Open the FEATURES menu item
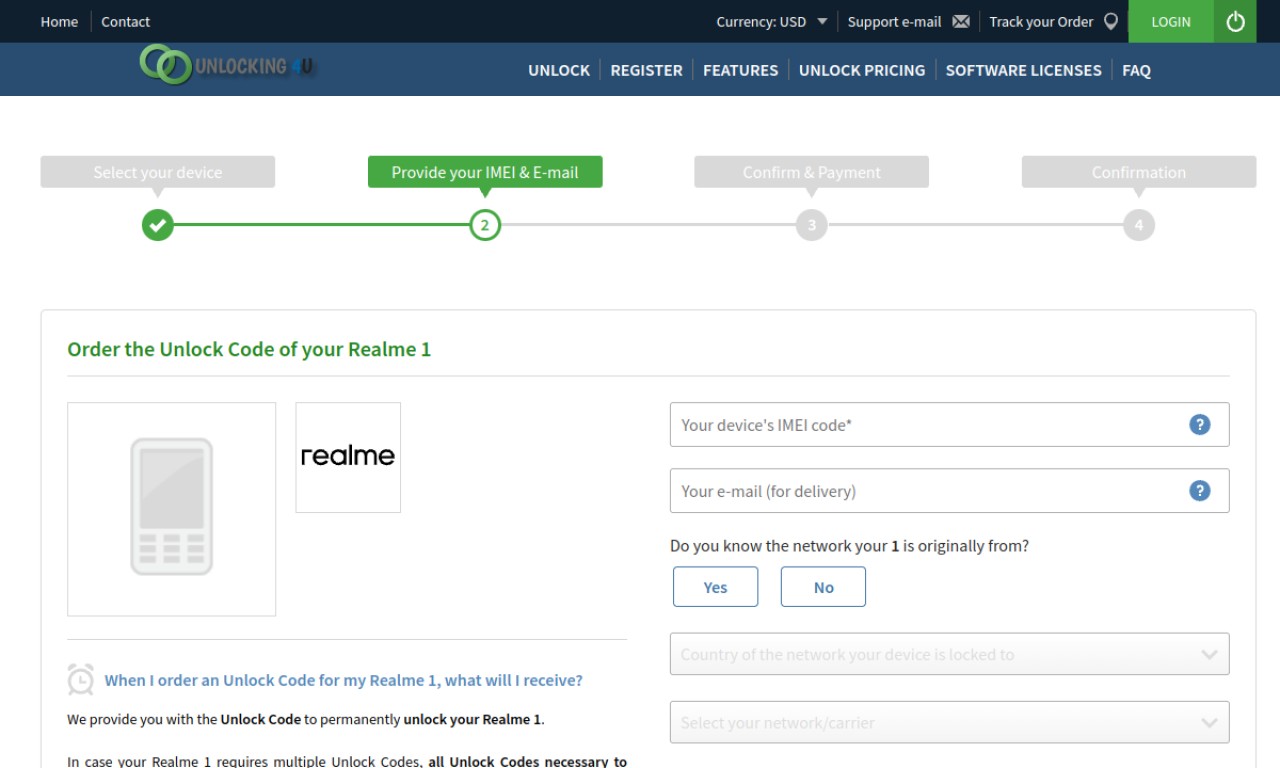Image resolution: width=1280 pixels, height=768 pixels. [740, 70]
